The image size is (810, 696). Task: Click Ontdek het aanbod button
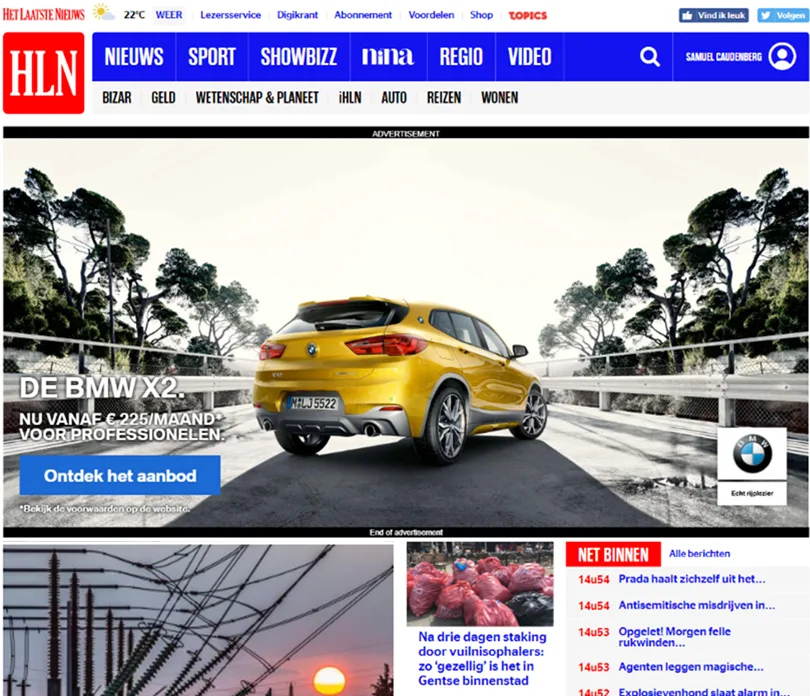tap(120, 475)
